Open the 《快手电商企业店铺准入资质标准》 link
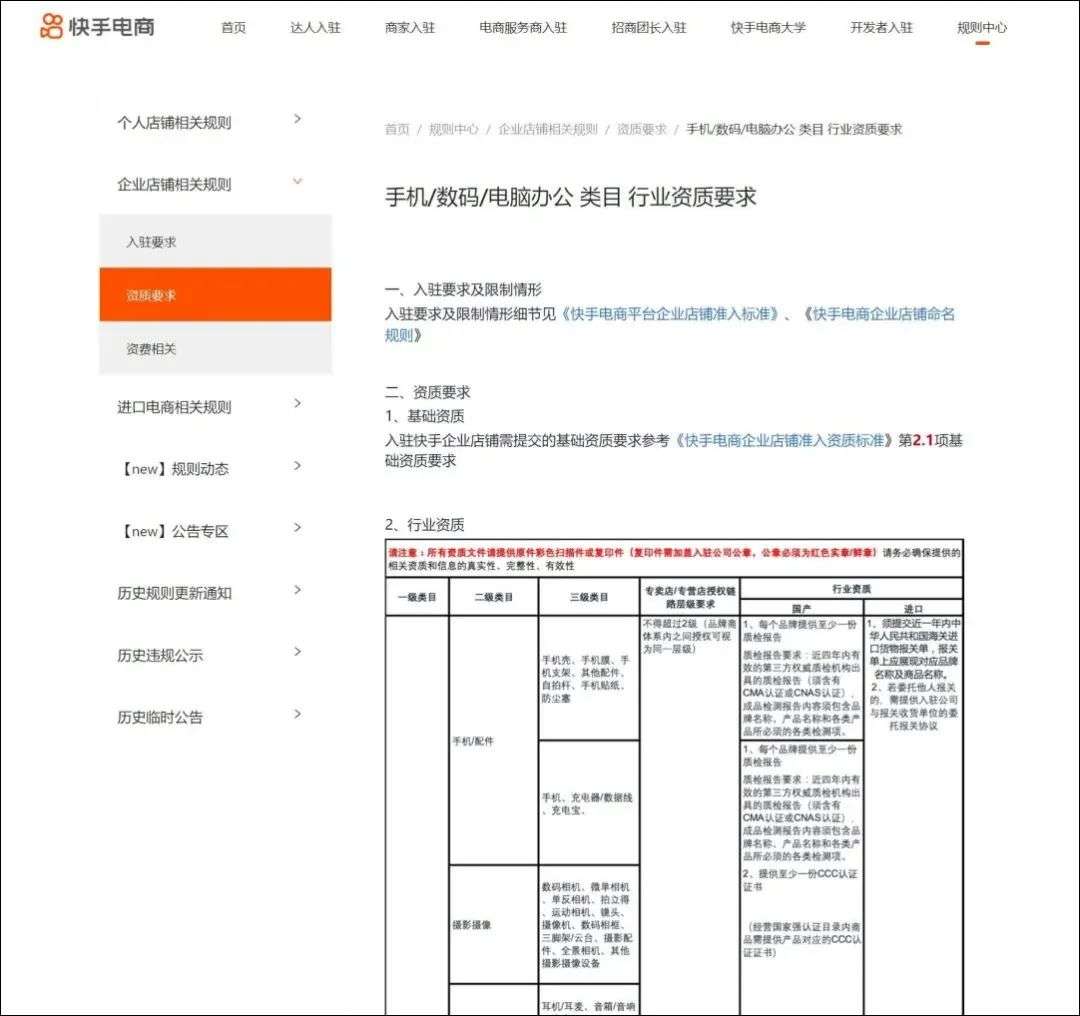Image resolution: width=1080 pixels, height=1016 pixels. [x=783, y=440]
